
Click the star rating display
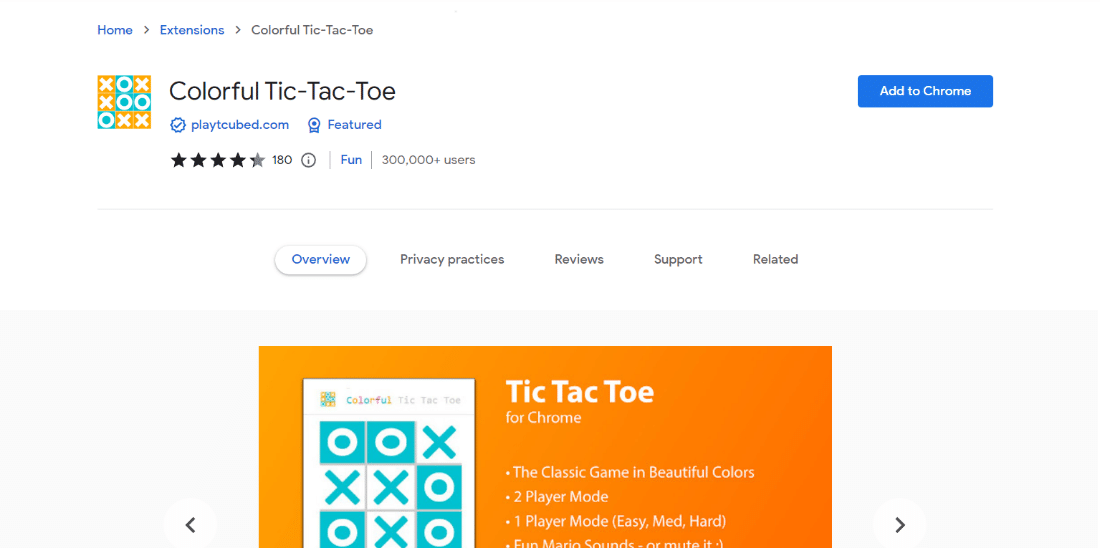click(x=217, y=160)
